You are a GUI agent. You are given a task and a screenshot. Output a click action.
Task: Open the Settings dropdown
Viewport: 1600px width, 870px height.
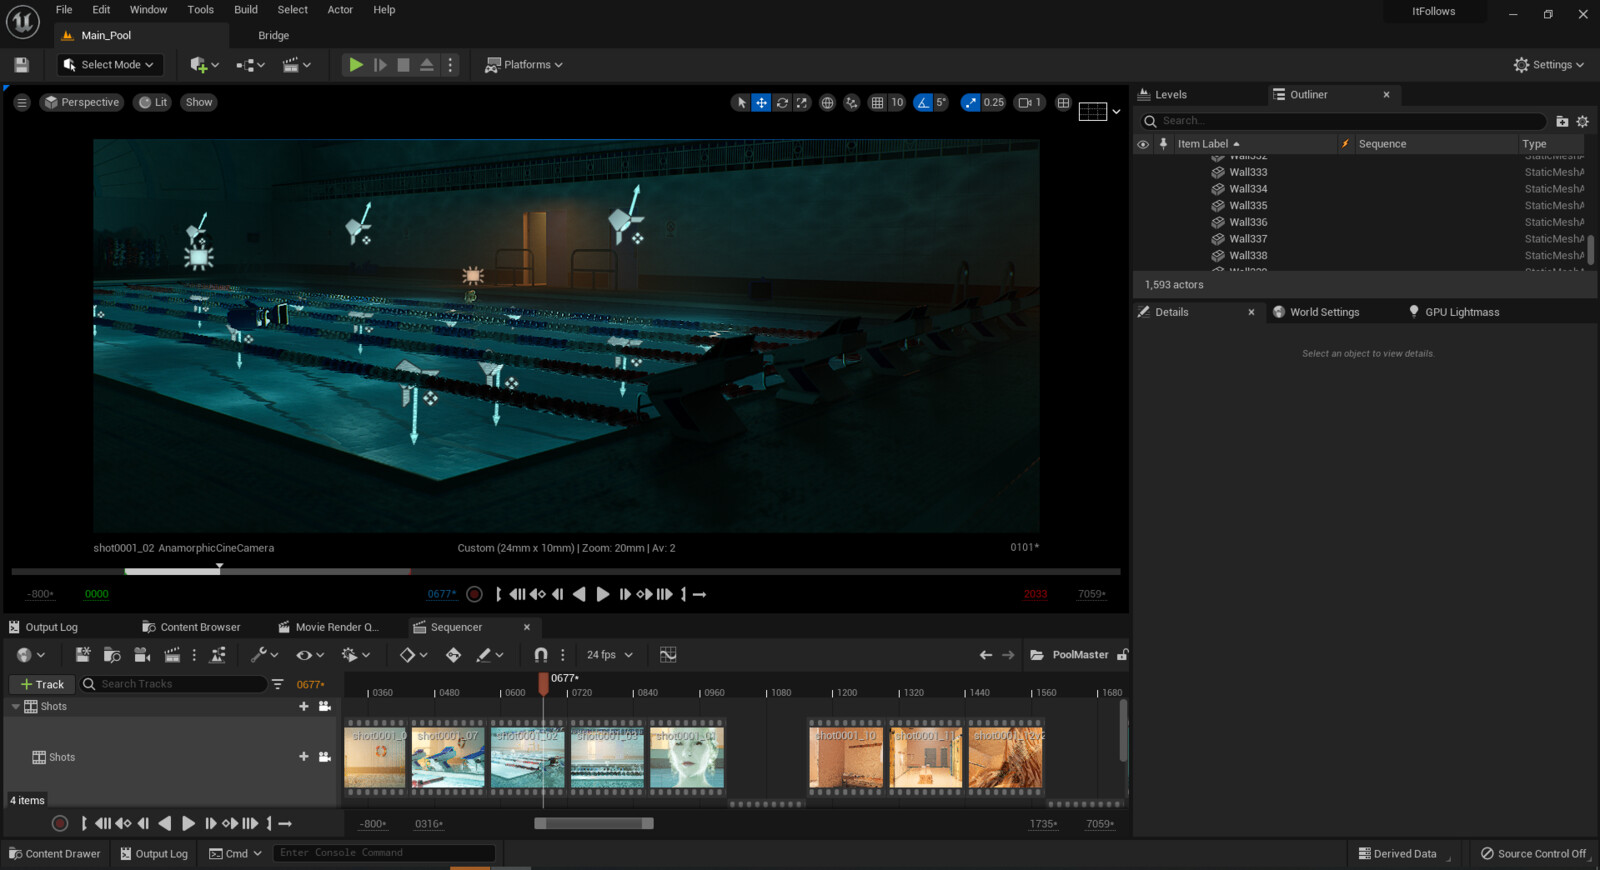[x=1549, y=65]
